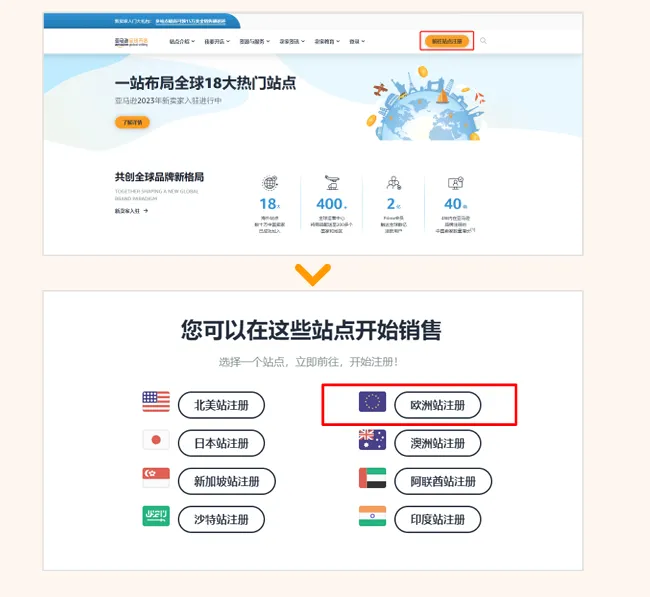Click the Singapore flag icon
Image resolution: width=650 pixels, height=597 pixels.
coord(156,478)
